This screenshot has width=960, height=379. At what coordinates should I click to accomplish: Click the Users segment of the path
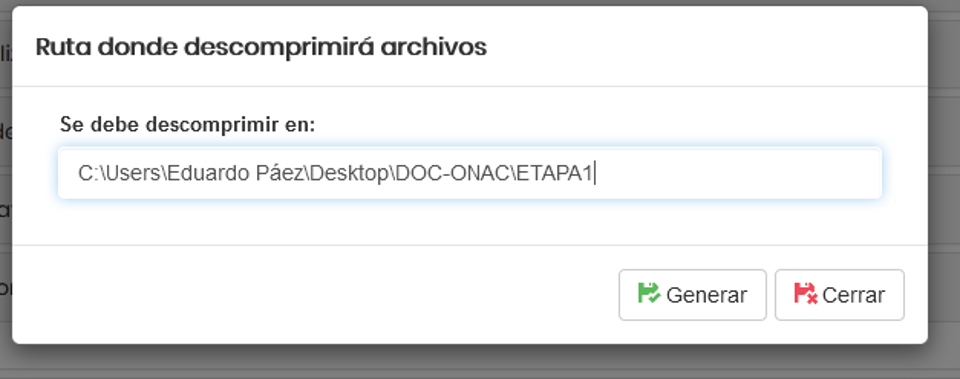pos(133,174)
